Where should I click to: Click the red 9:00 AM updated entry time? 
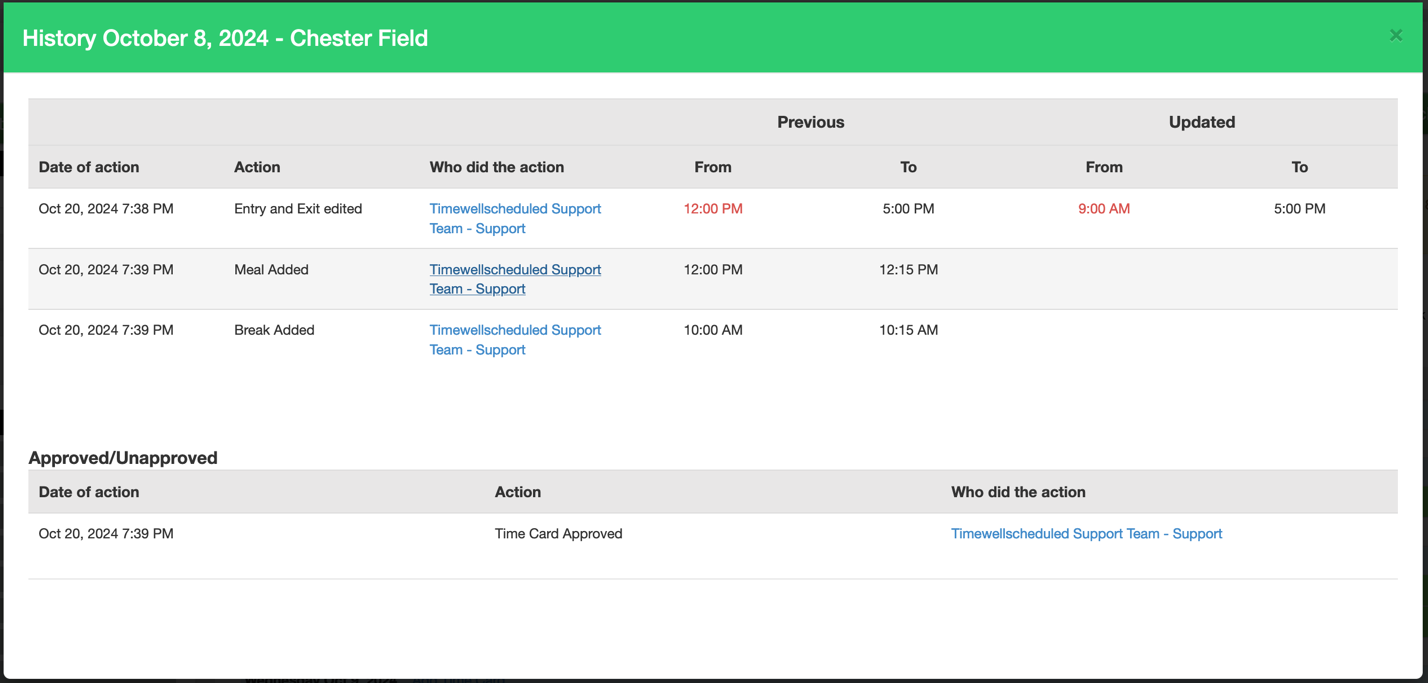click(x=1103, y=209)
